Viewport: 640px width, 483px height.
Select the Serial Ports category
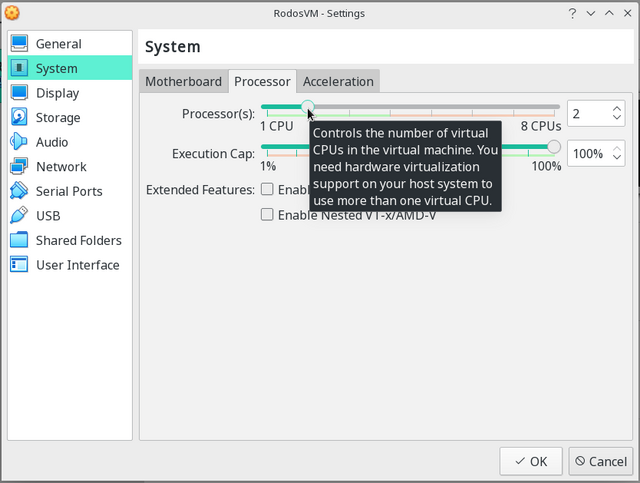click(x=69, y=191)
